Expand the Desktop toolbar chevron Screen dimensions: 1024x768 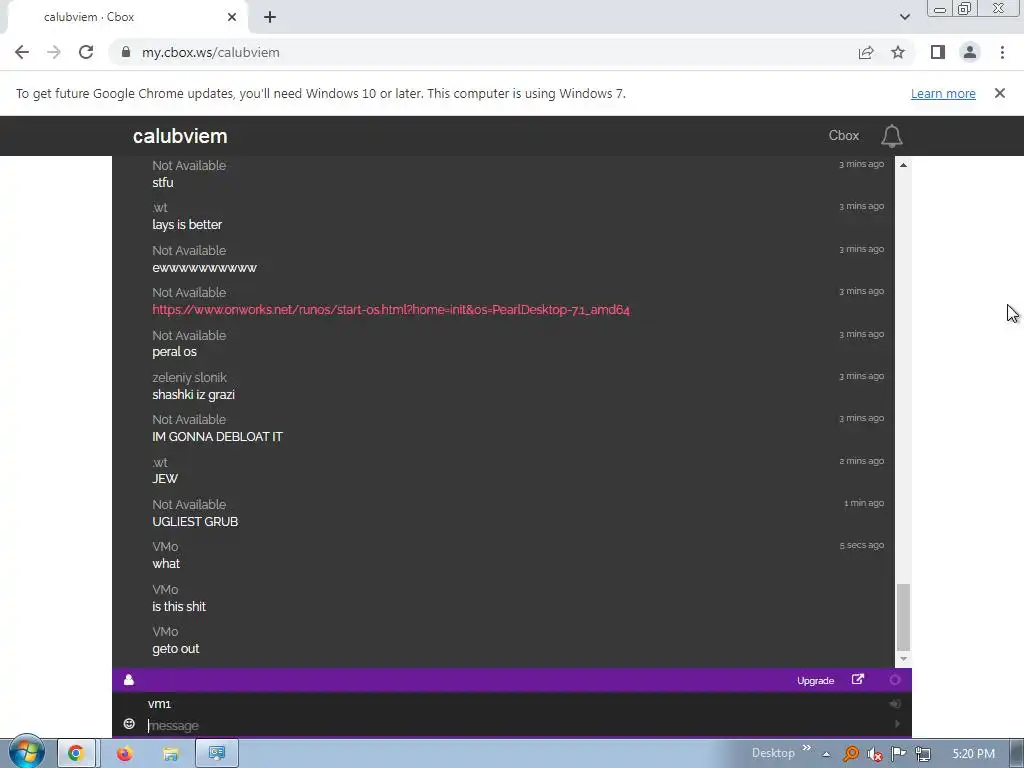(807, 748)
